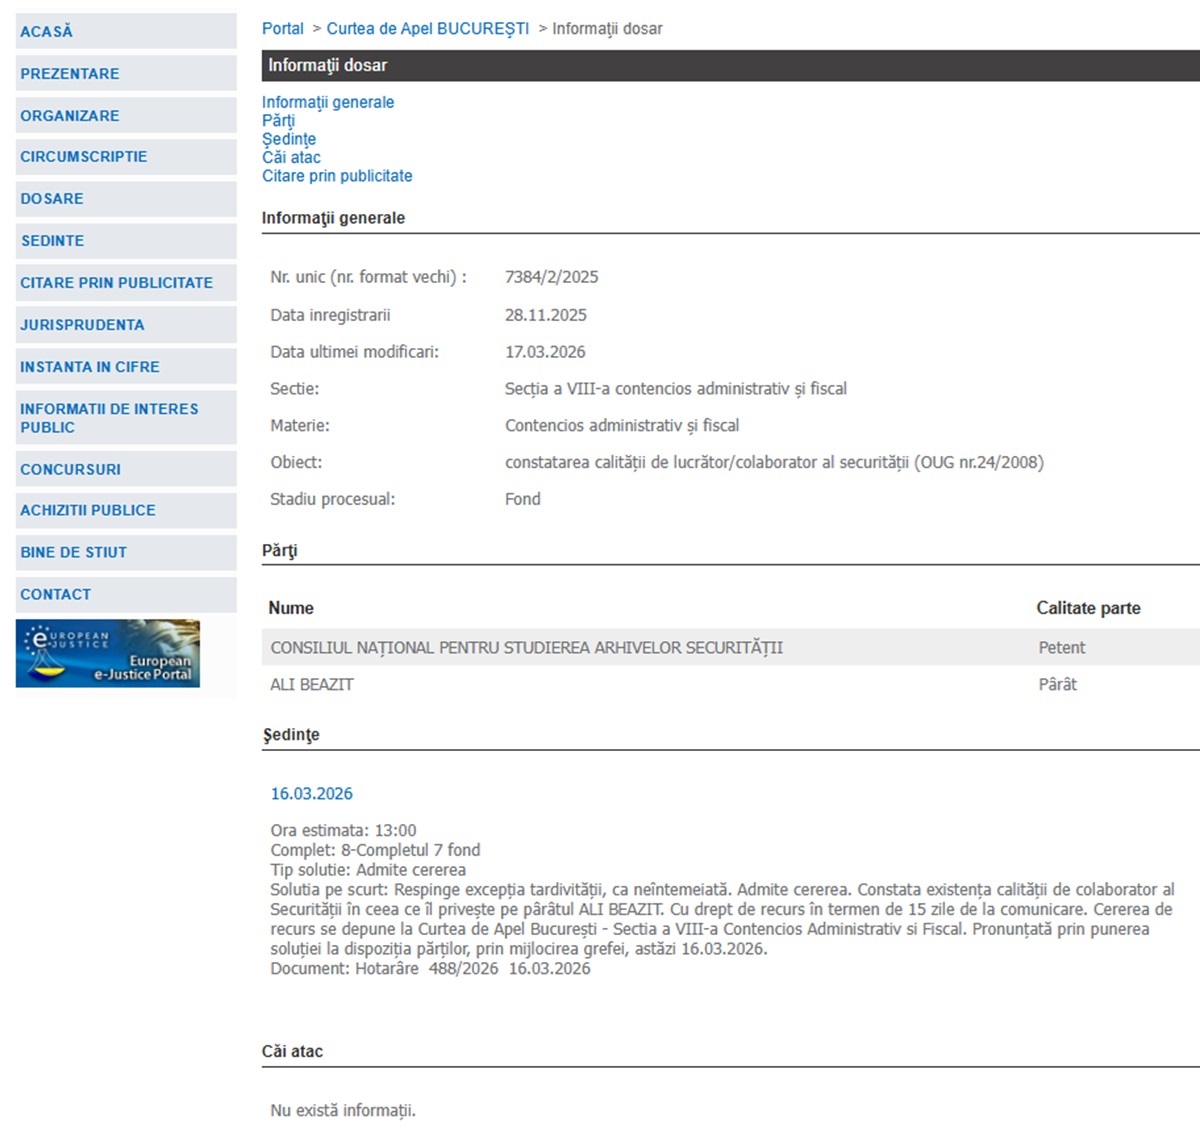This screenshot has height=1128, width=1200.
Task: Select the Materie value Contencios administrativ și fiscal
Action: coord(622,426)
